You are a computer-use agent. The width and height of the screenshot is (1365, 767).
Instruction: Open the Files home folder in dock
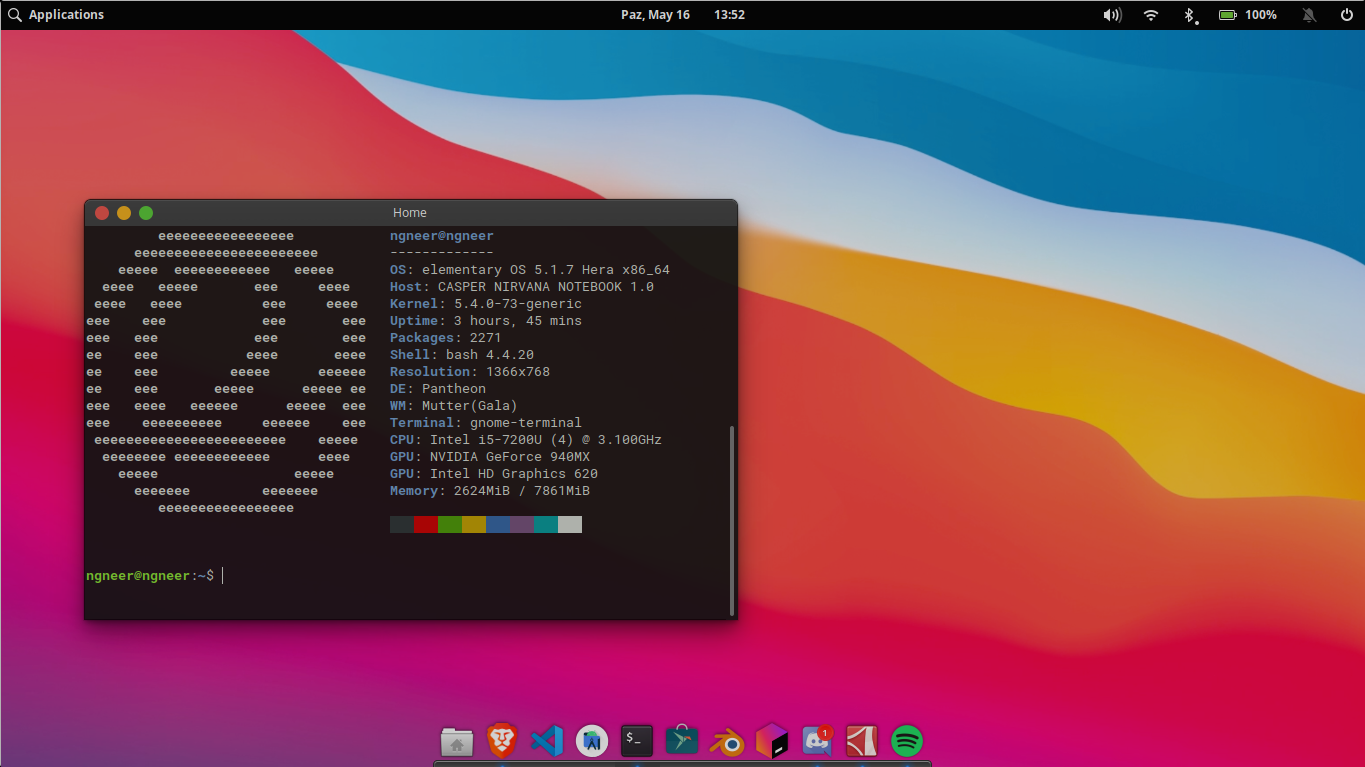point(457,741)
